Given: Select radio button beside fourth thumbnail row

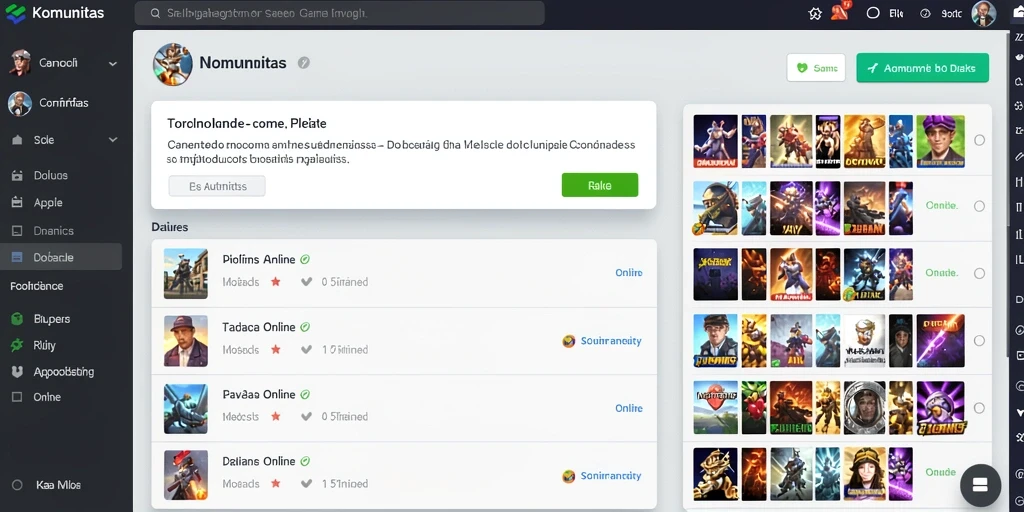Looking at the screenshot, I should coord(979,340).
